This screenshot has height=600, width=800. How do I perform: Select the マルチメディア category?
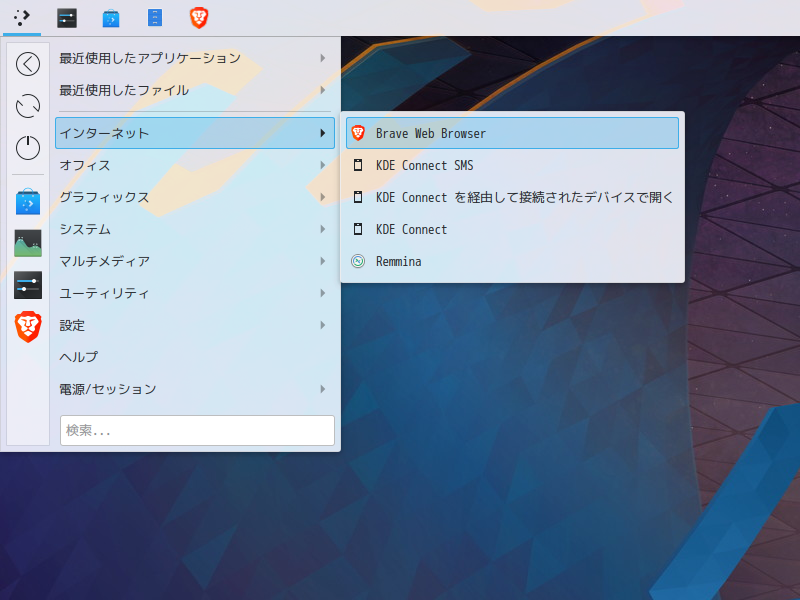pos(194,261)
